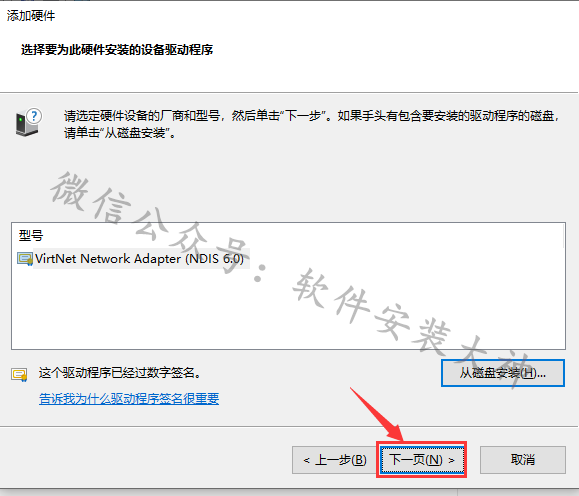
Task: Select VirtNet Network Adapter (NDIS 6.0) model
Action: click(x=139, y=259)
